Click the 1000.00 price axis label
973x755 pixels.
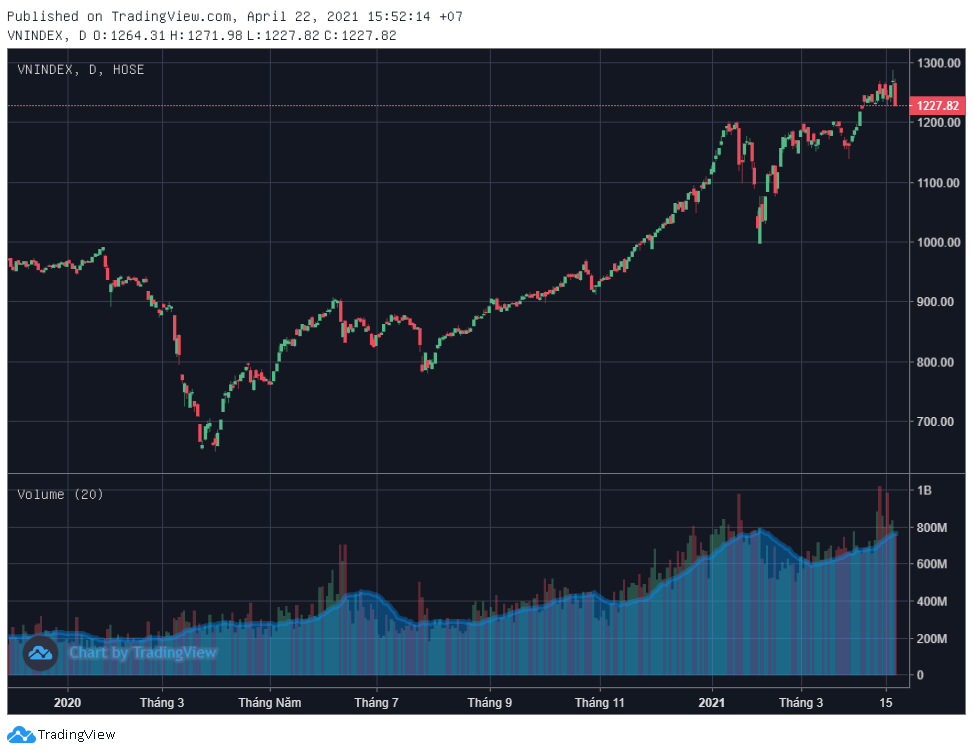938,242
